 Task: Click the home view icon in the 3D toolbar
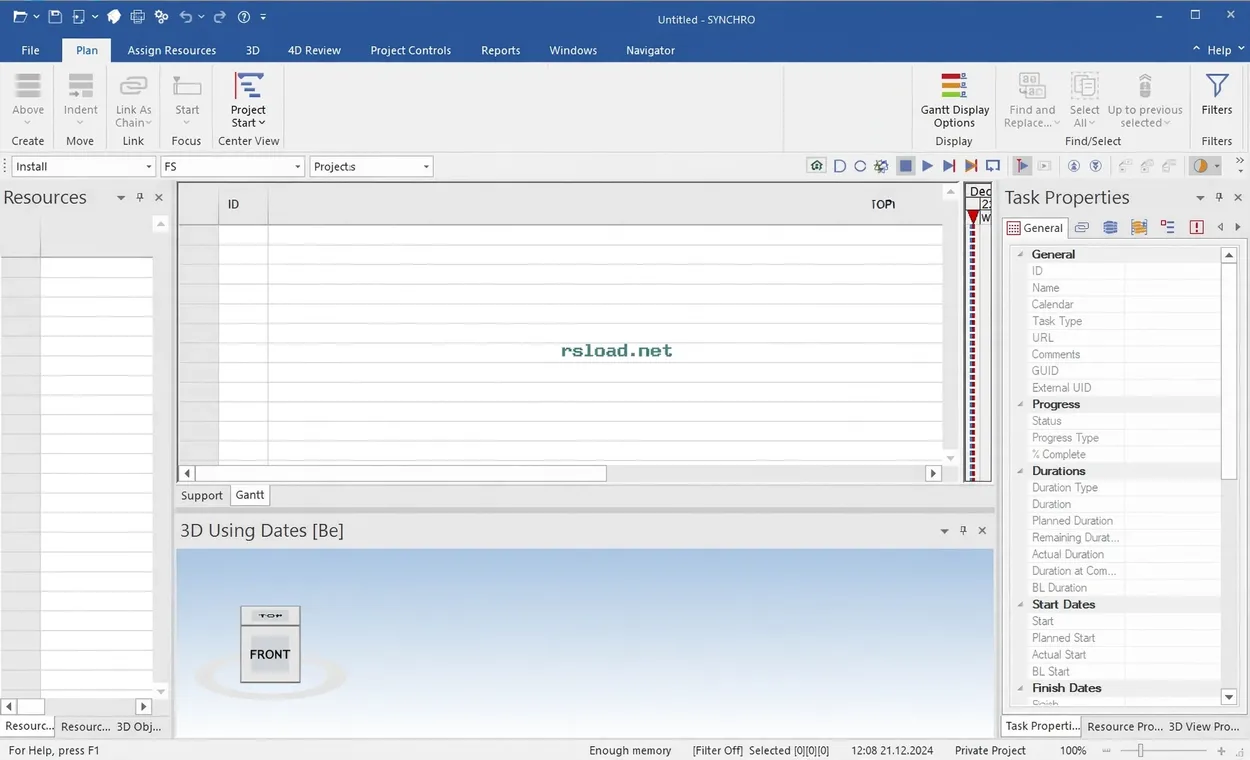[817, 166]
